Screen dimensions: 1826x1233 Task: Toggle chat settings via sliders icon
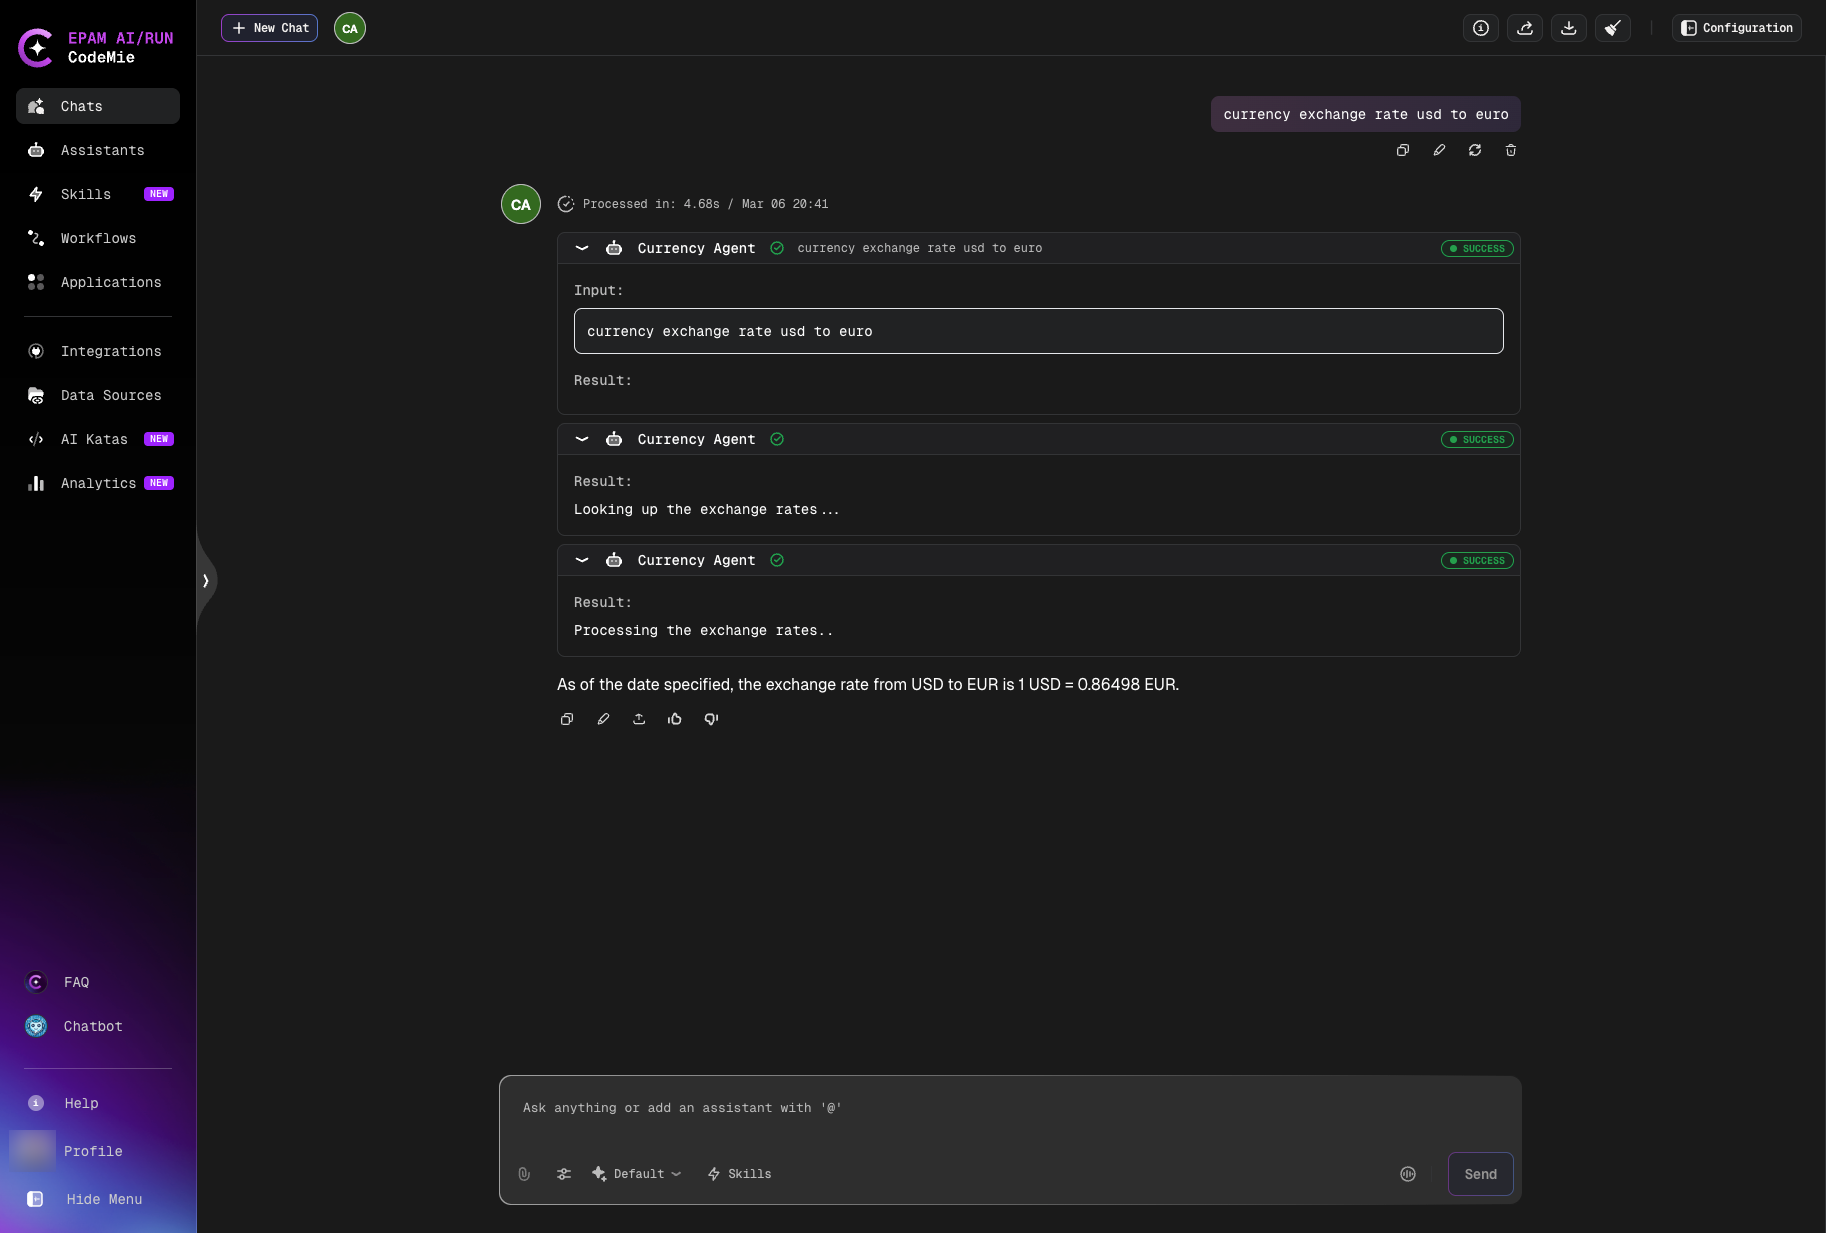tap(564, 1174)
